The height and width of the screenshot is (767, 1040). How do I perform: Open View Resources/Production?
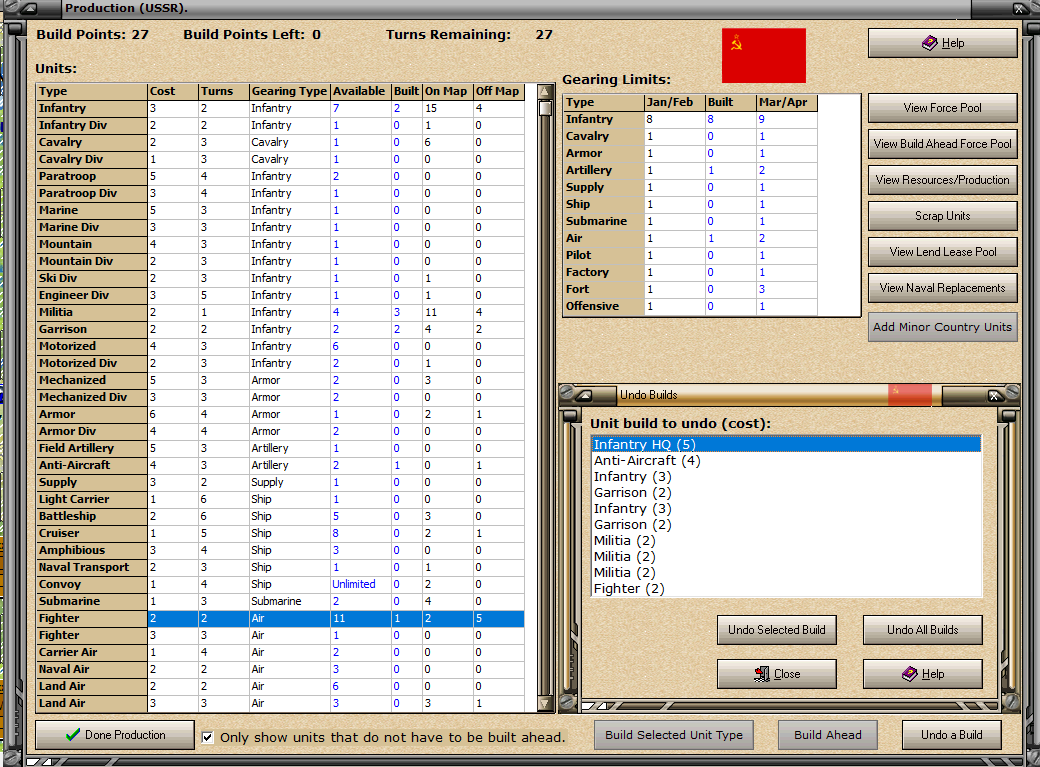942,180
